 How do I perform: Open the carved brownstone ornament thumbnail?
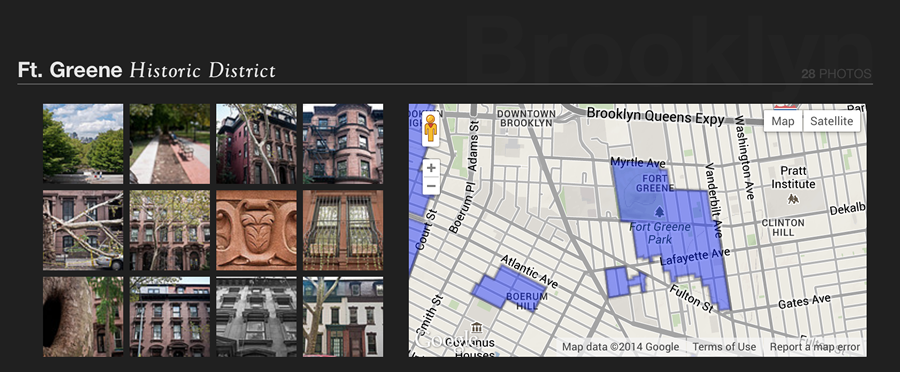tap(257, 230)
